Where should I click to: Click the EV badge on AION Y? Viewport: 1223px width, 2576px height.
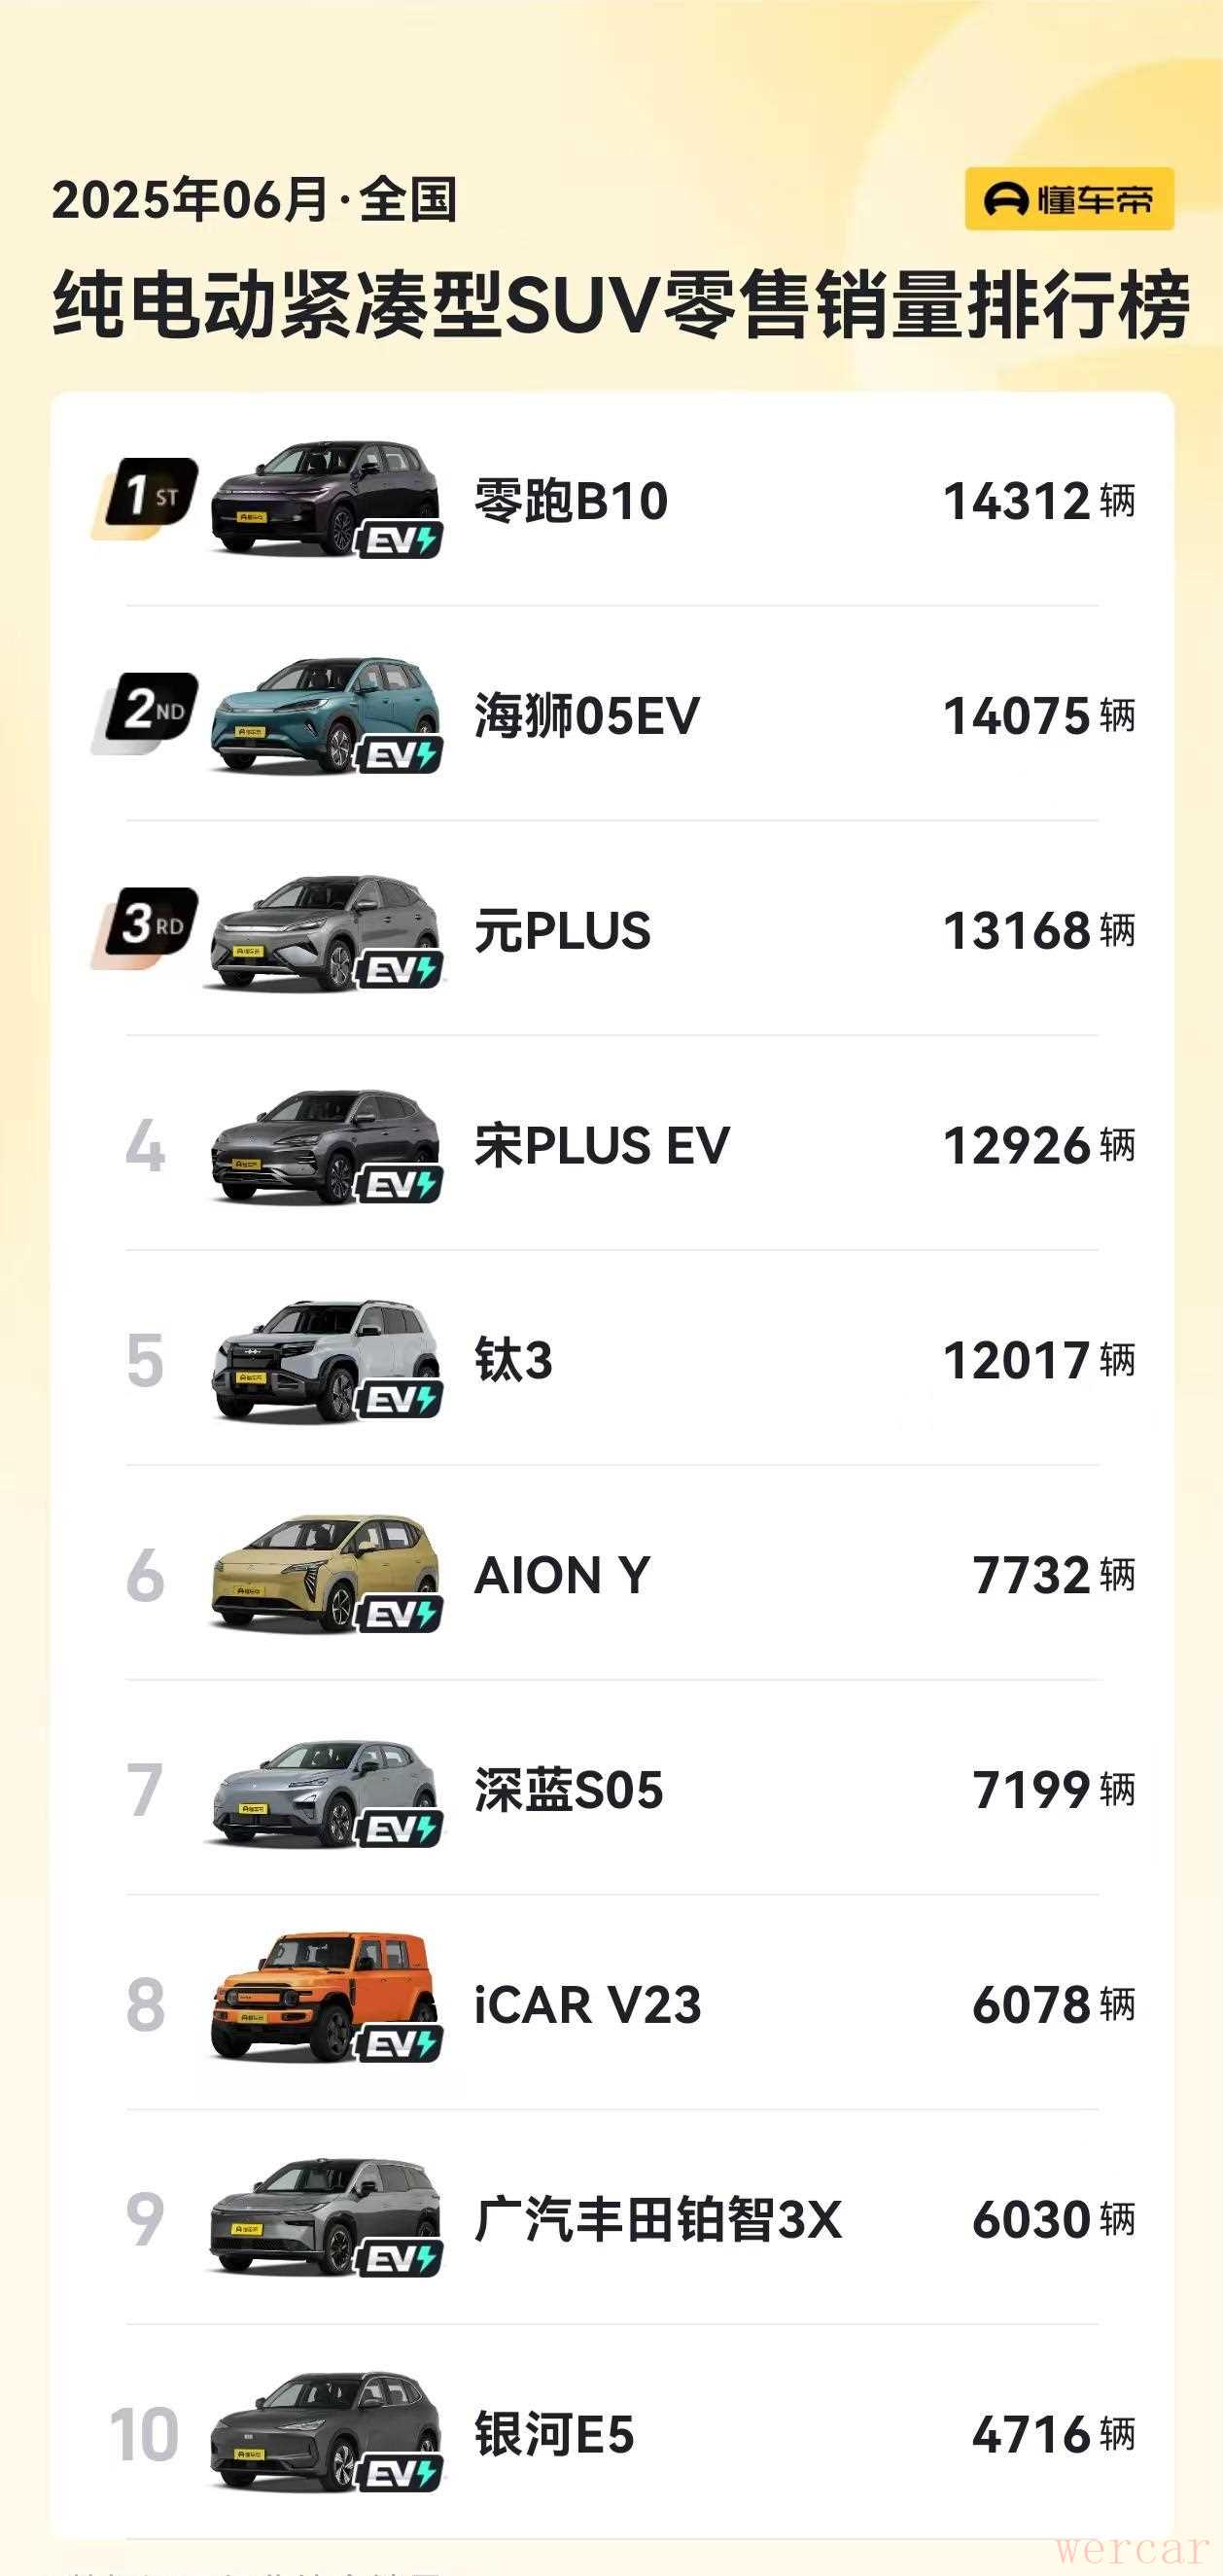[398, 1615]
